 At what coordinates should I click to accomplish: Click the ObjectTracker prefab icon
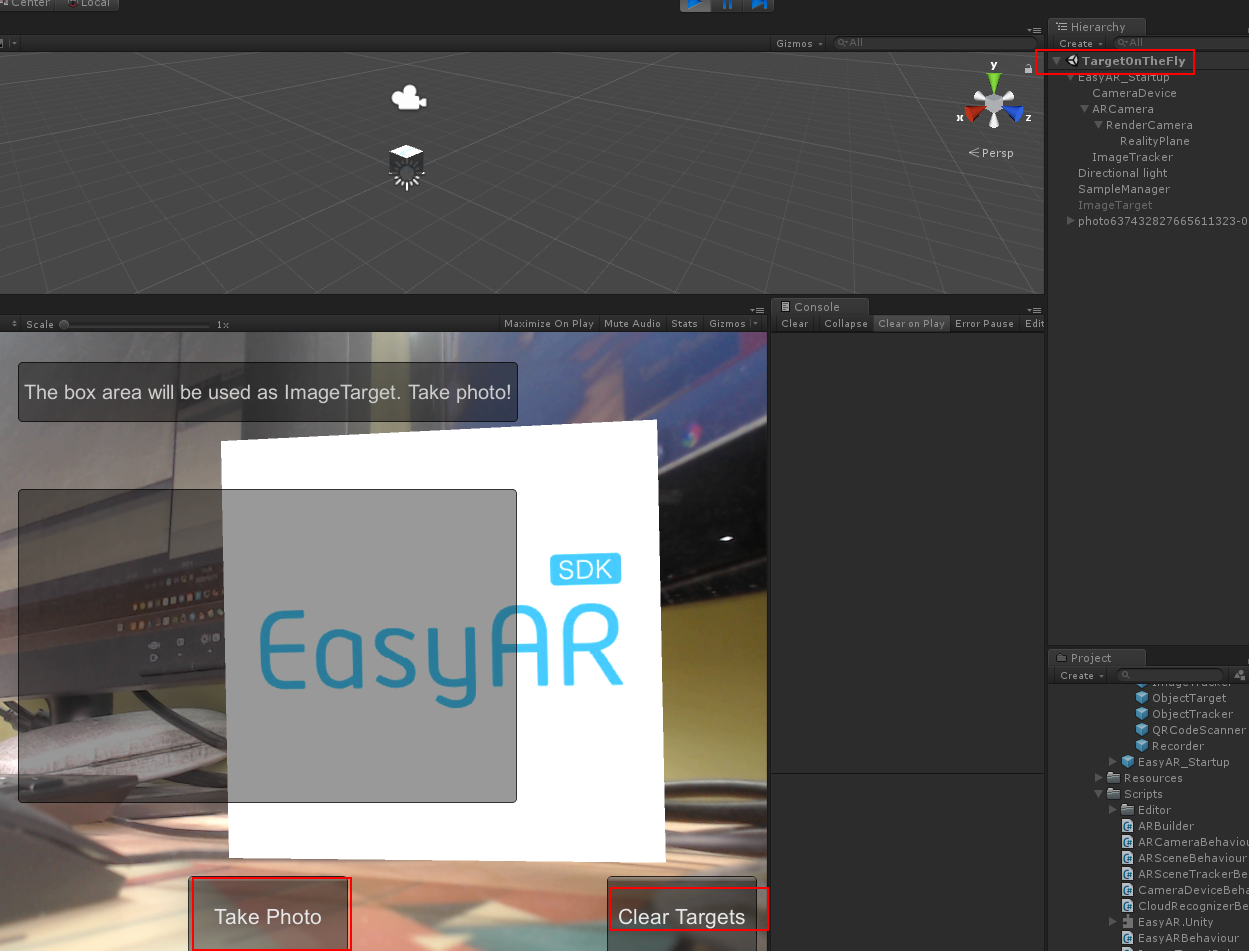pos(1143,714)
